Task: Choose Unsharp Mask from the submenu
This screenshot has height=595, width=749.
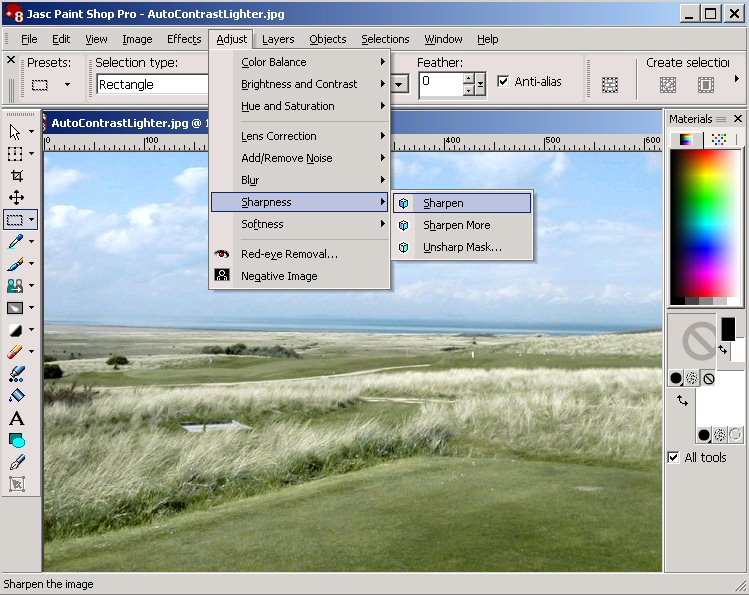Action: pos(462,247)
